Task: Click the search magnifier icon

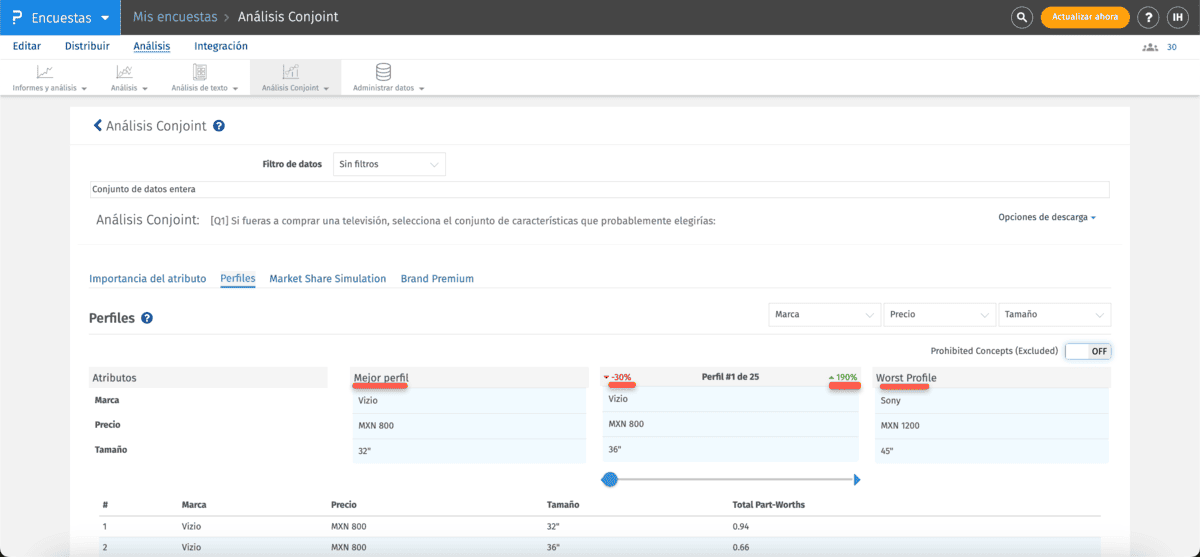Action: (1021, 17)
